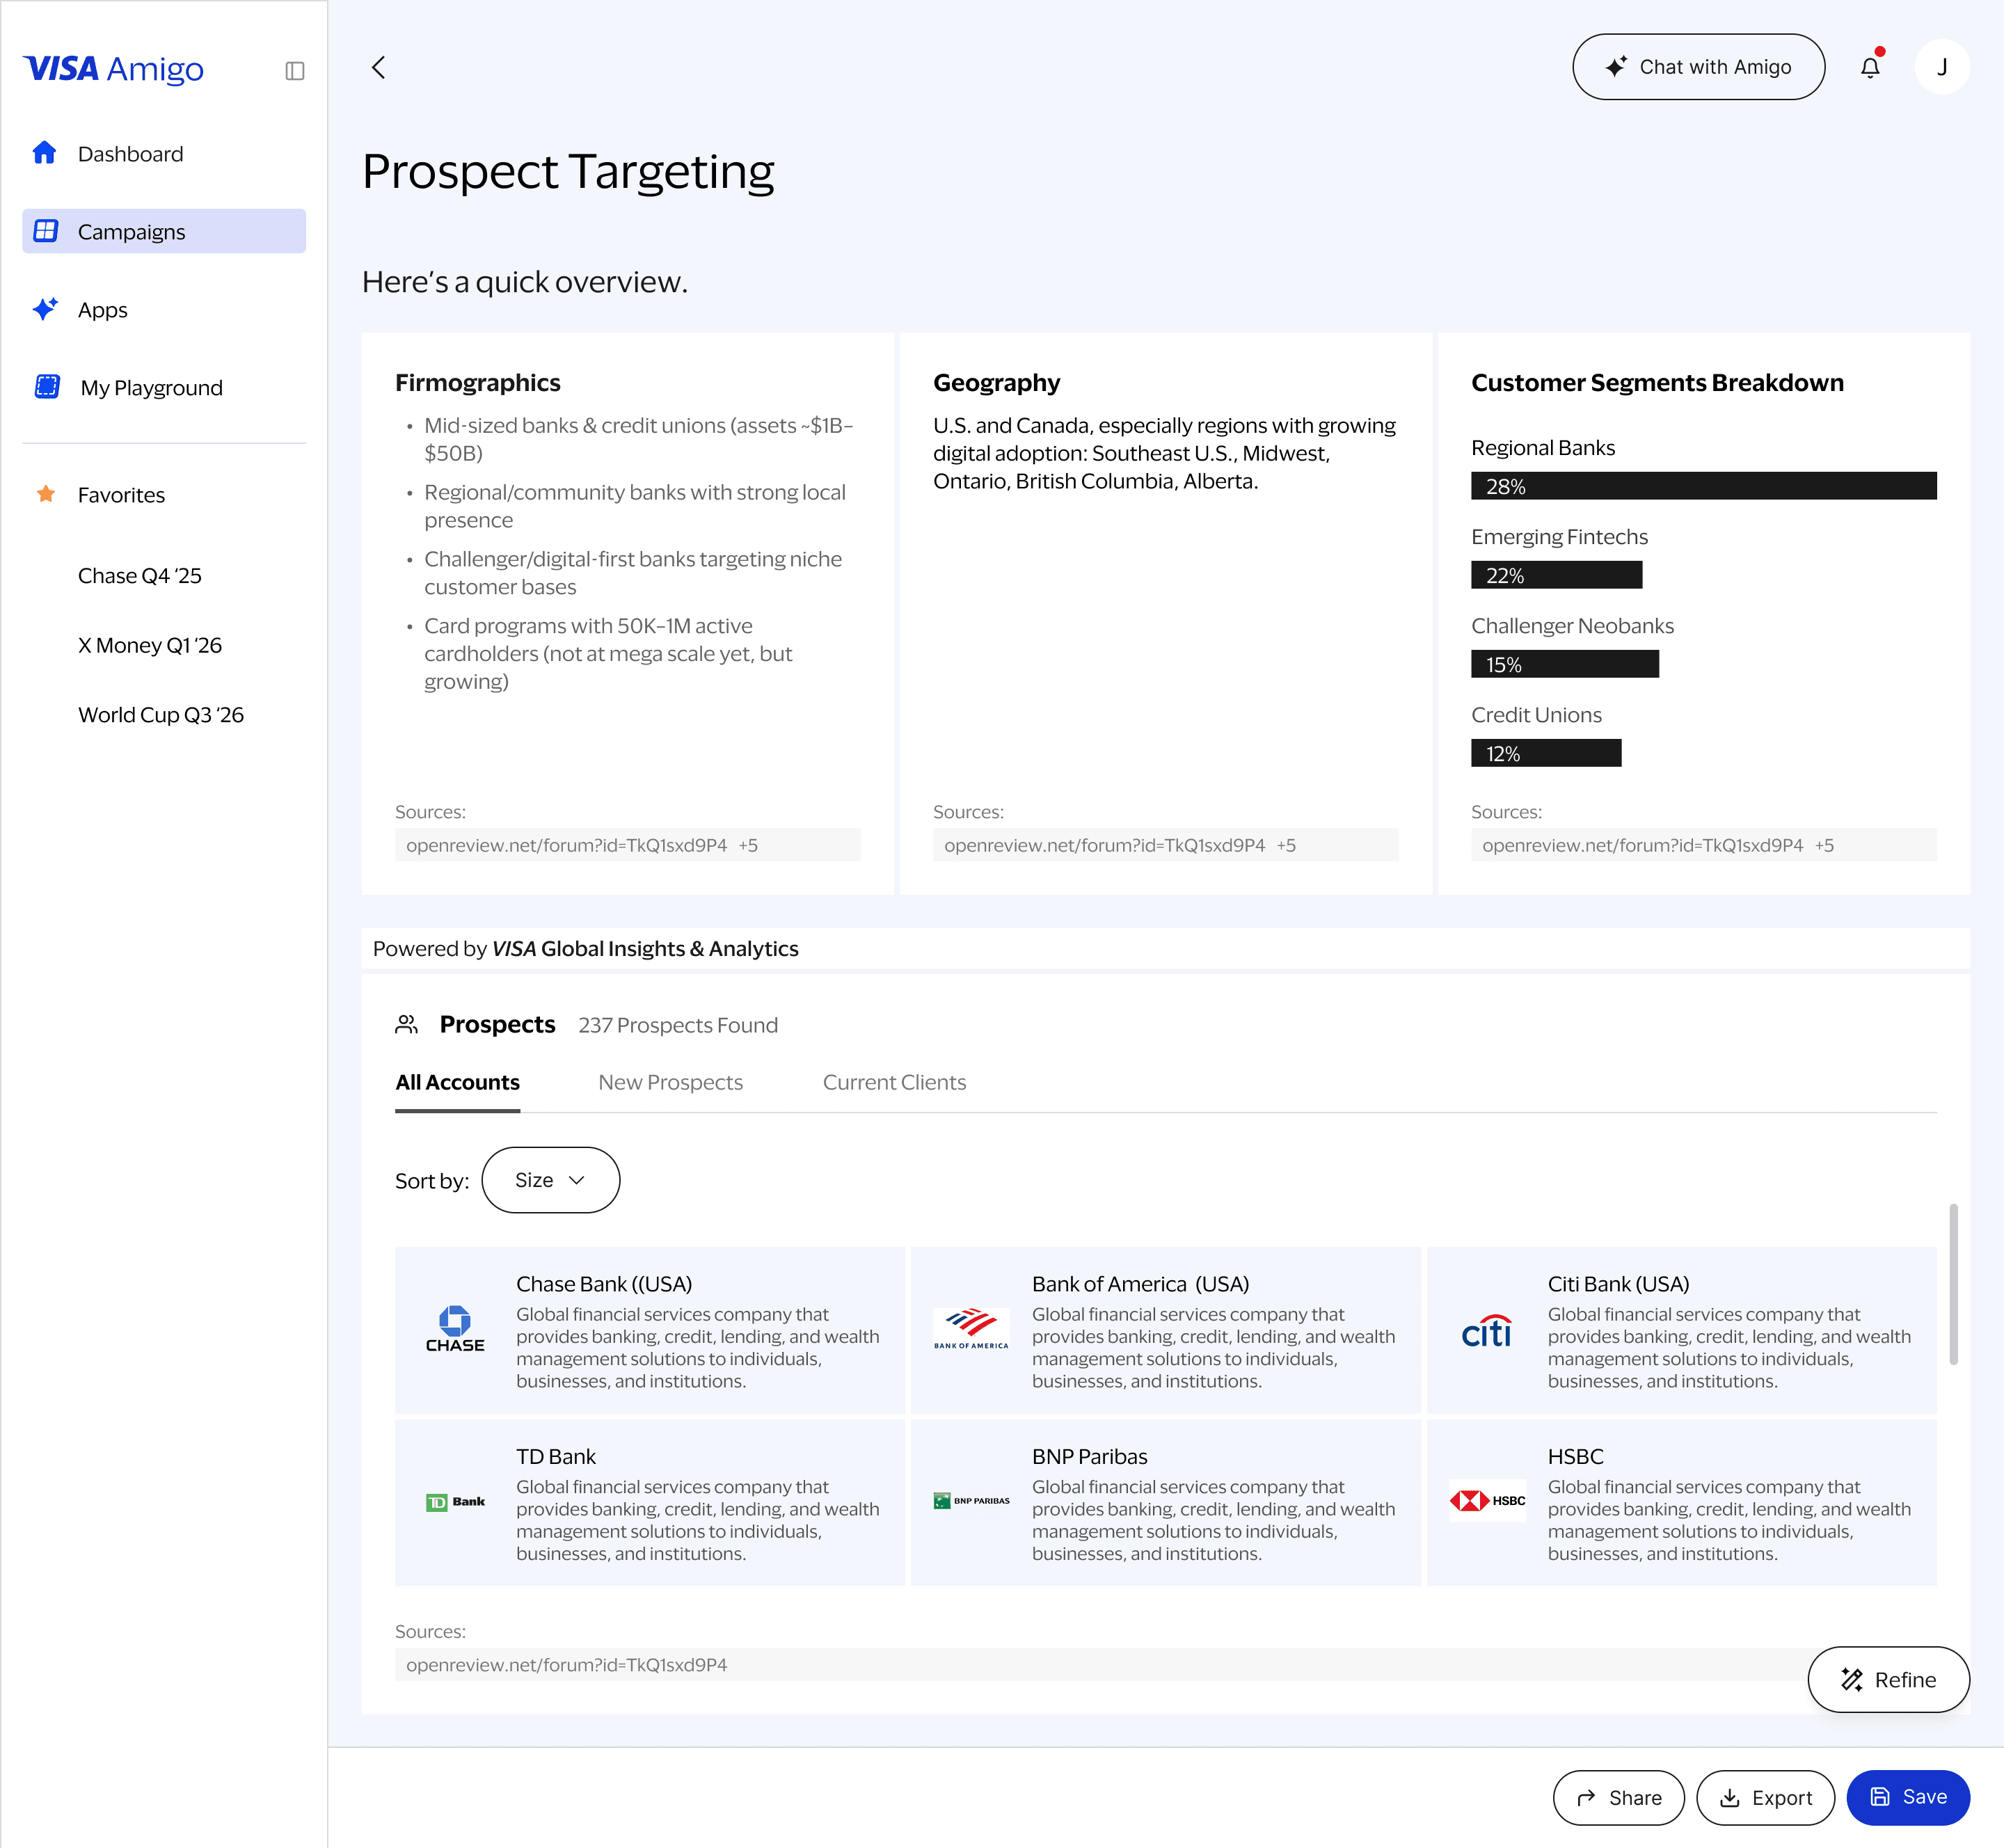The image size is (2004, 1848).
Task: Open the Sort by Size dropdown
Action: click(x=550, y=1180)
